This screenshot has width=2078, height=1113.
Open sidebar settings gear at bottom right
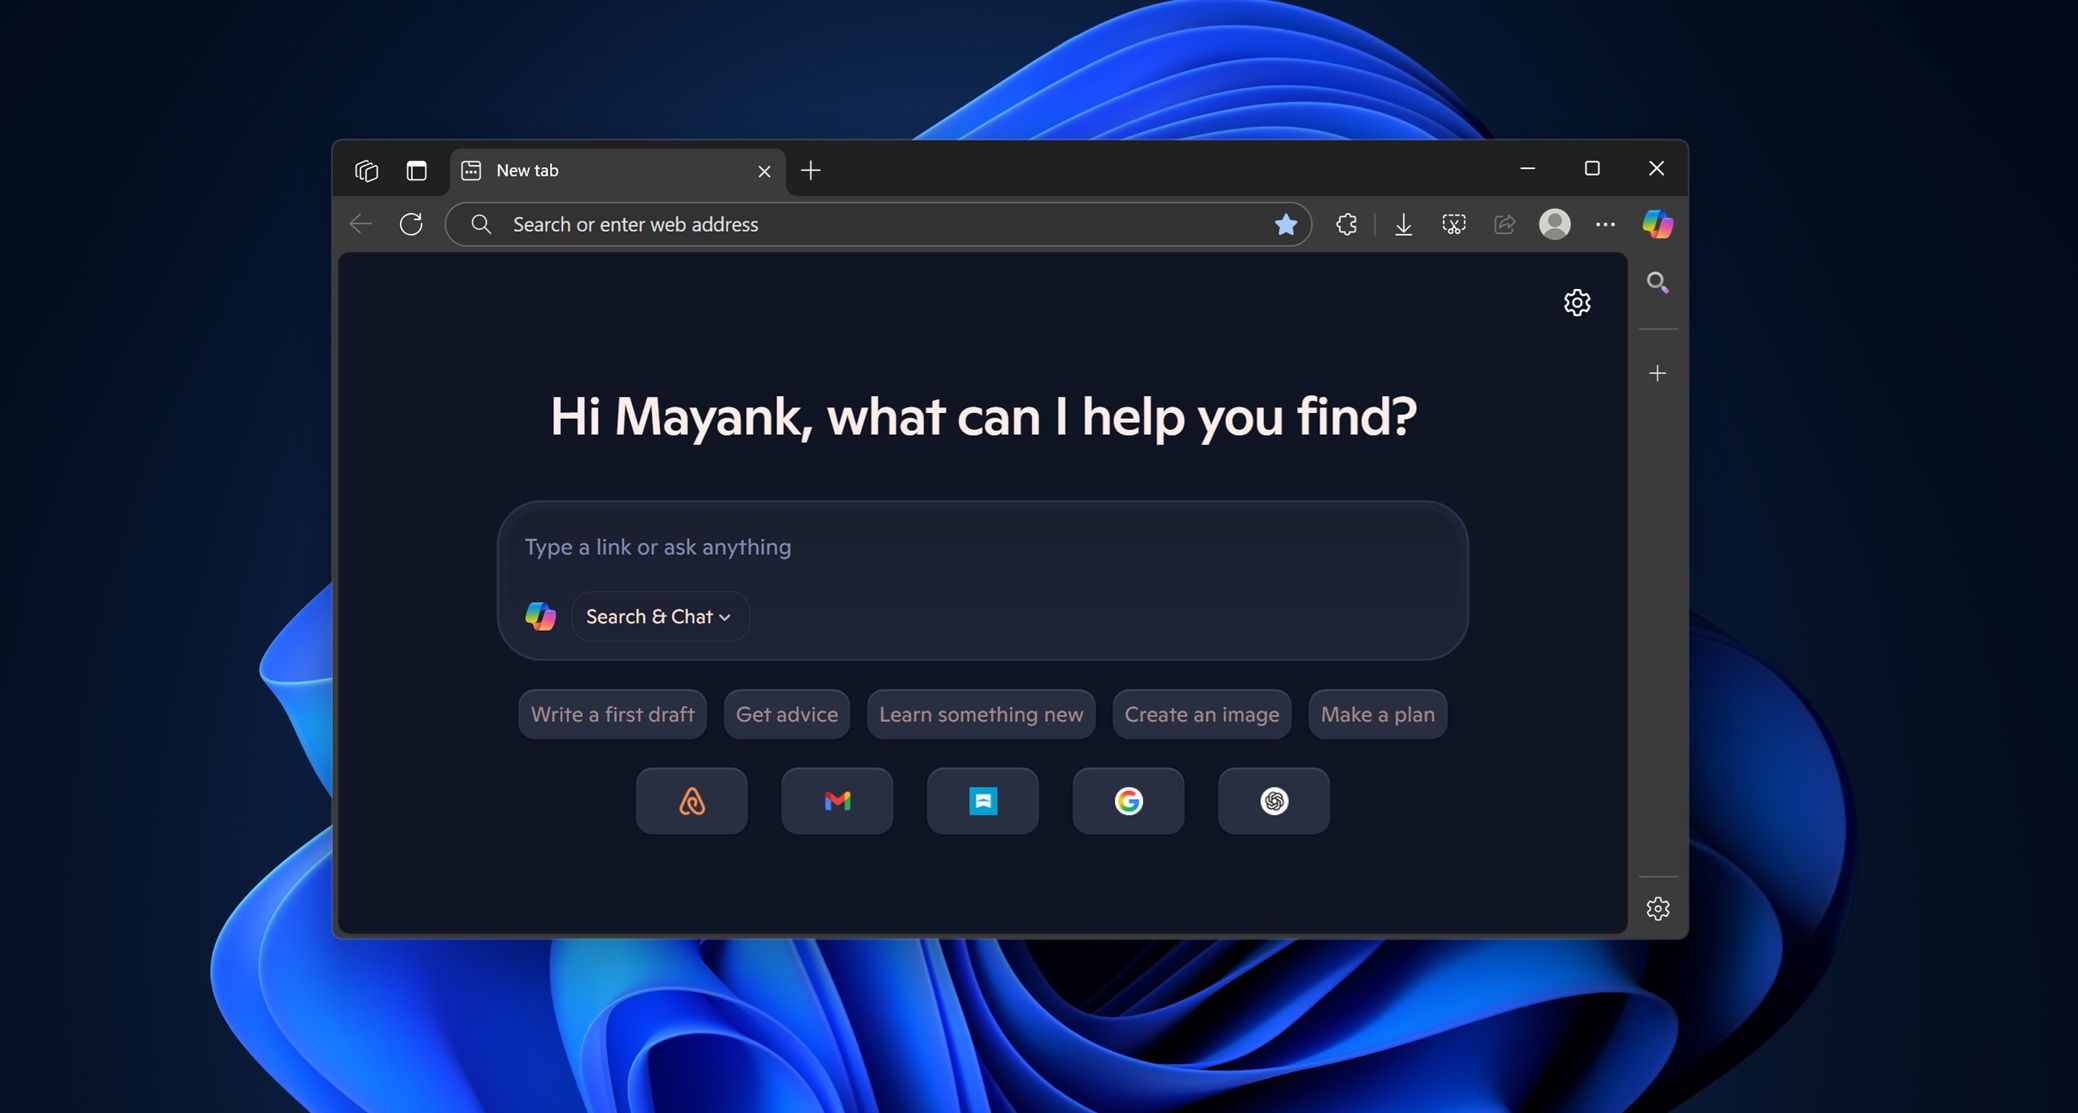pyautogui.click(x=1657, y=908)
